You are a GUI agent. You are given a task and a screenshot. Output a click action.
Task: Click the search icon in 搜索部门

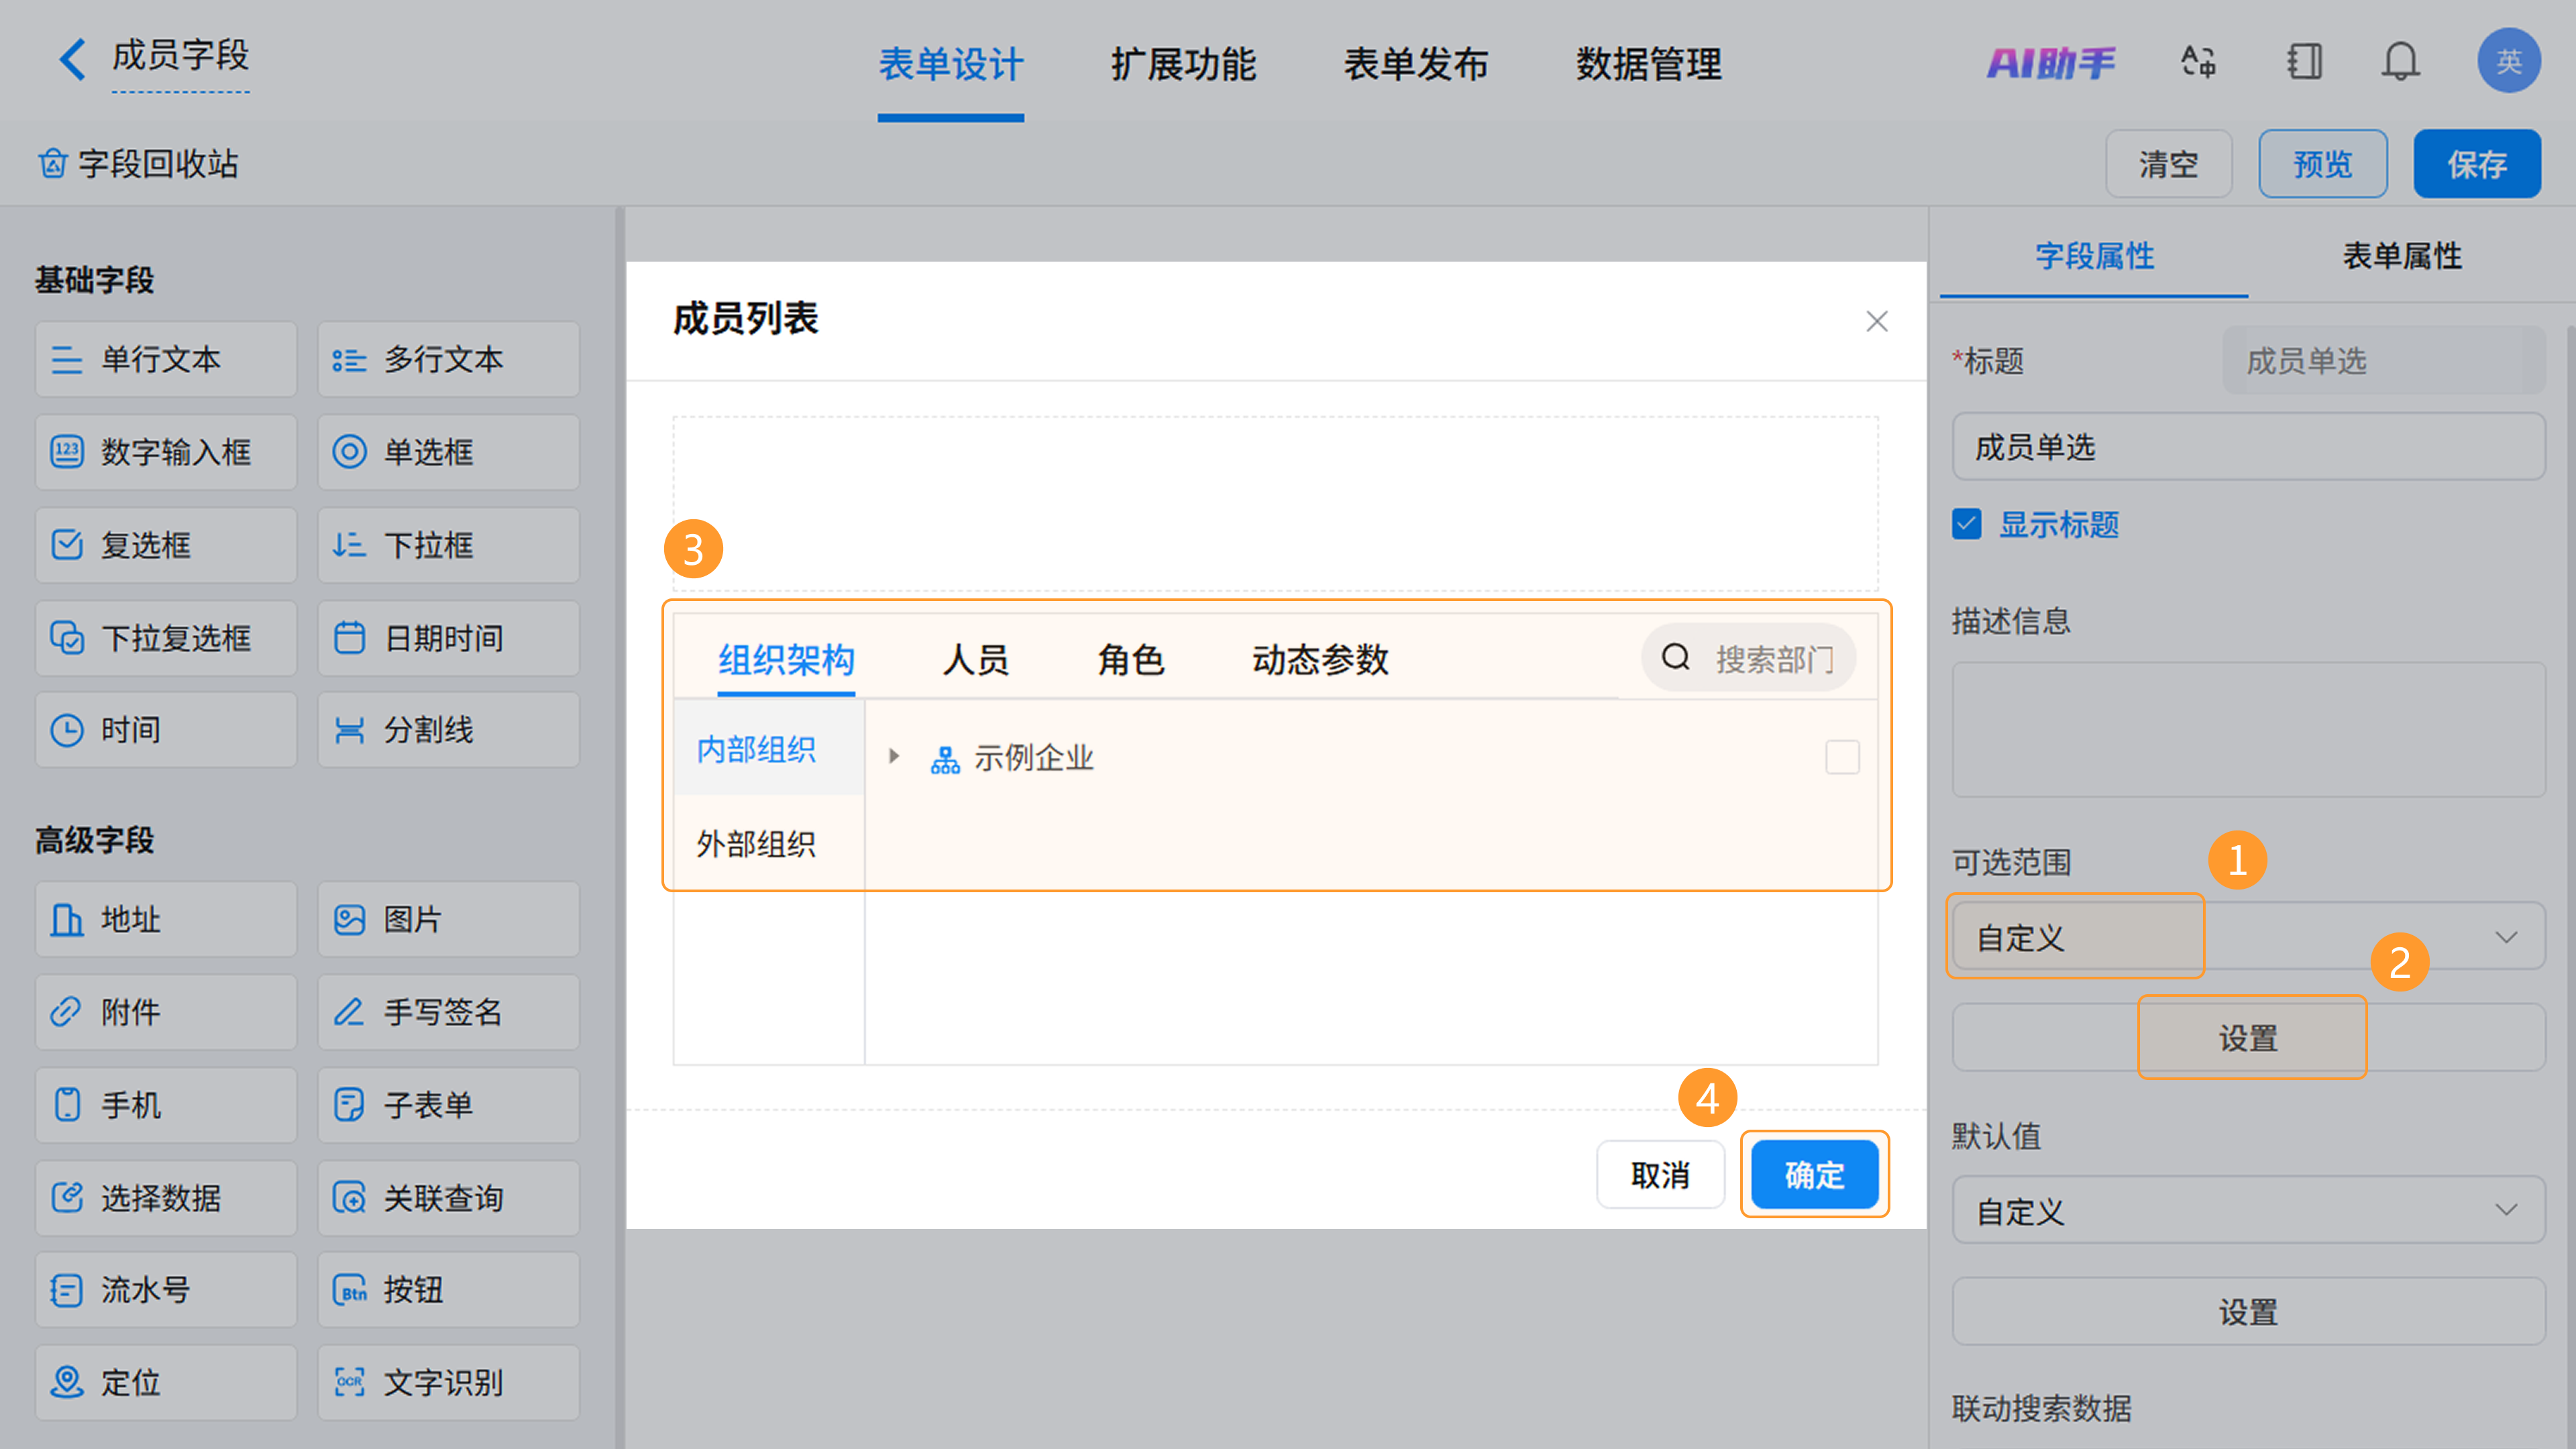click(1676, 658)
